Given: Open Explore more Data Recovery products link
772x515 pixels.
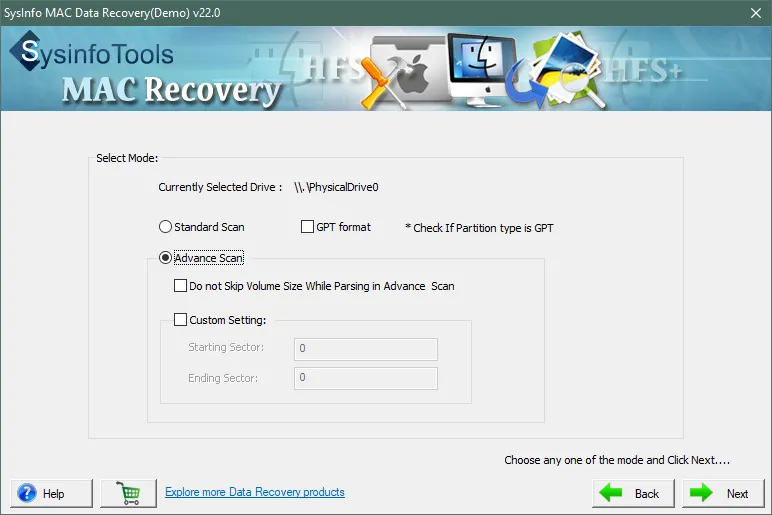Looking at the screenshot, I should click(x=254, y=492).
